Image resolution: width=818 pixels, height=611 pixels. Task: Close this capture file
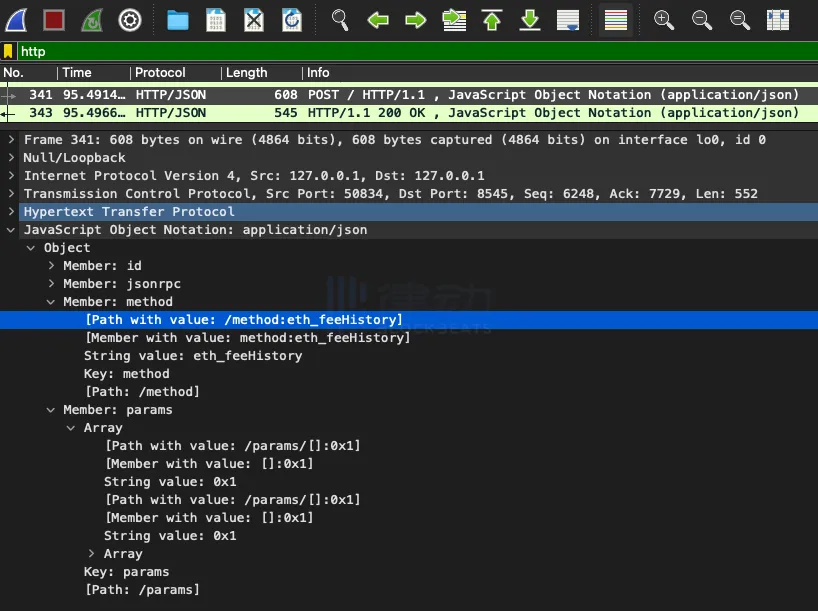click(254, 19)
